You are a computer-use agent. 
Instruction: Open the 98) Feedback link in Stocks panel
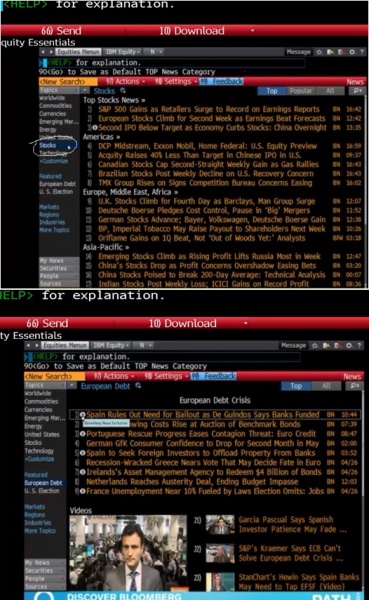click(222, 82)
